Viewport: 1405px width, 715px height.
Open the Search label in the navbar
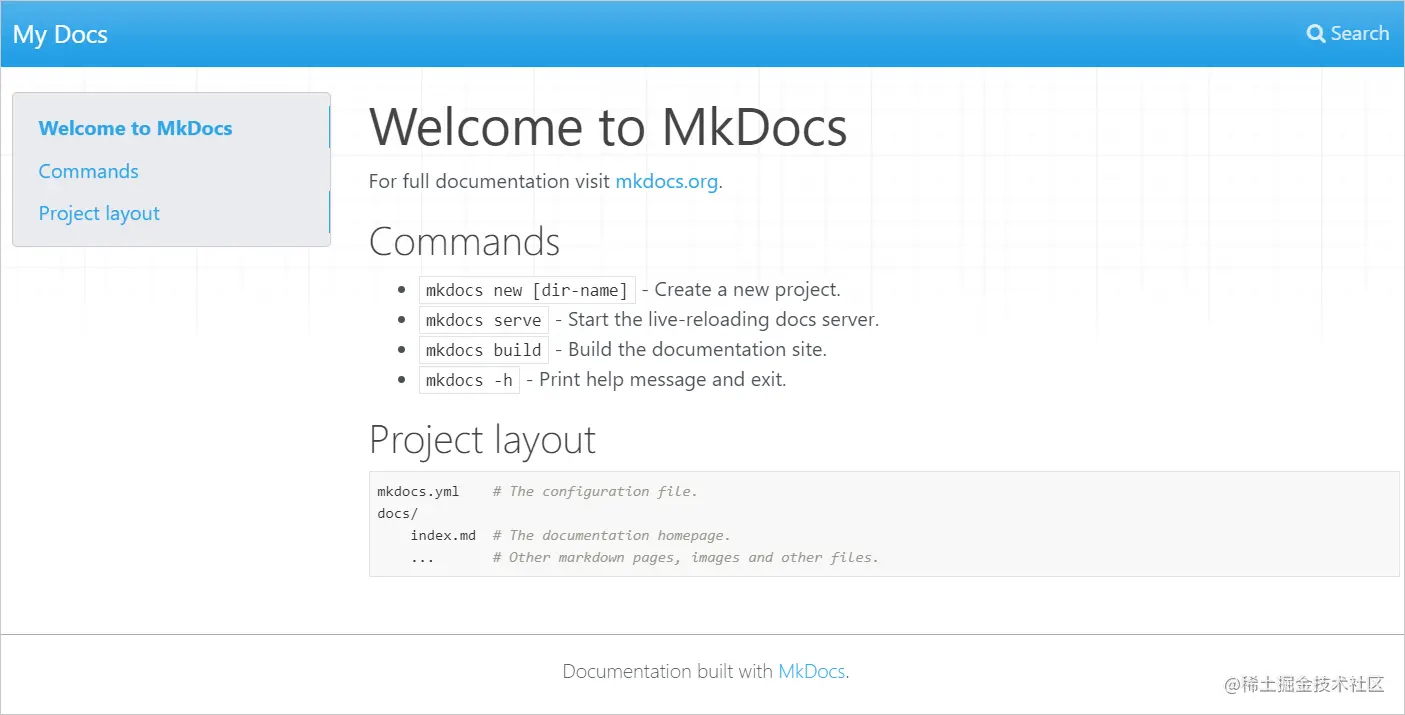click(x=1359, y=33)
